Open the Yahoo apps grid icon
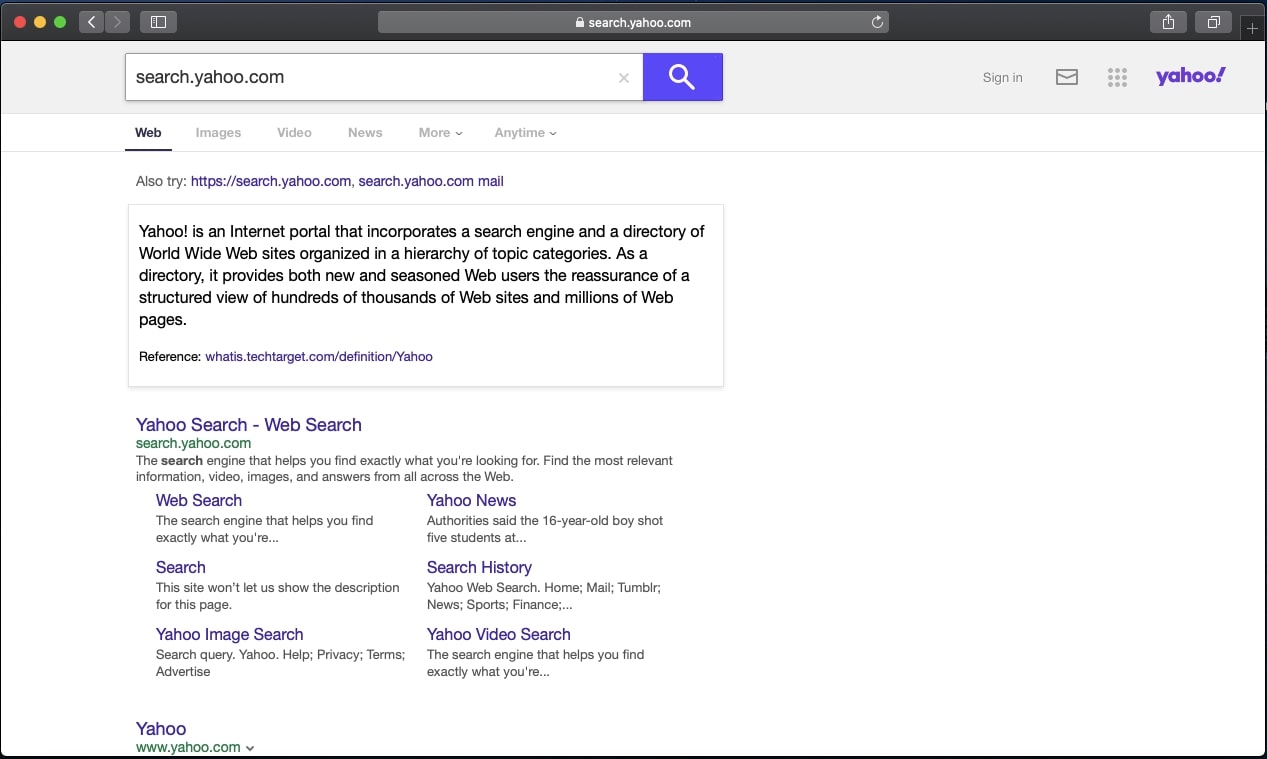This screenshot has width=1267, height=759. [x=1117, y=77]
